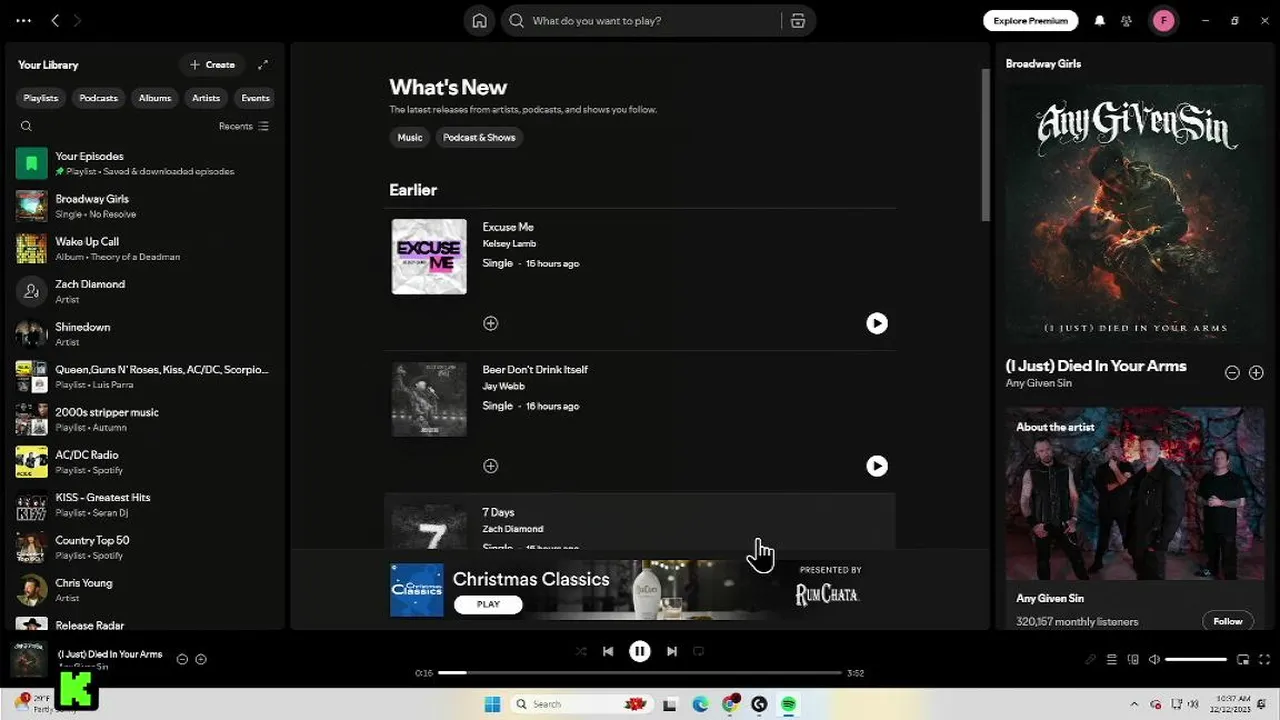Follow Any Given Sin
Image resolution: width=1280 pixels, height=720 pixels.
1228,621
